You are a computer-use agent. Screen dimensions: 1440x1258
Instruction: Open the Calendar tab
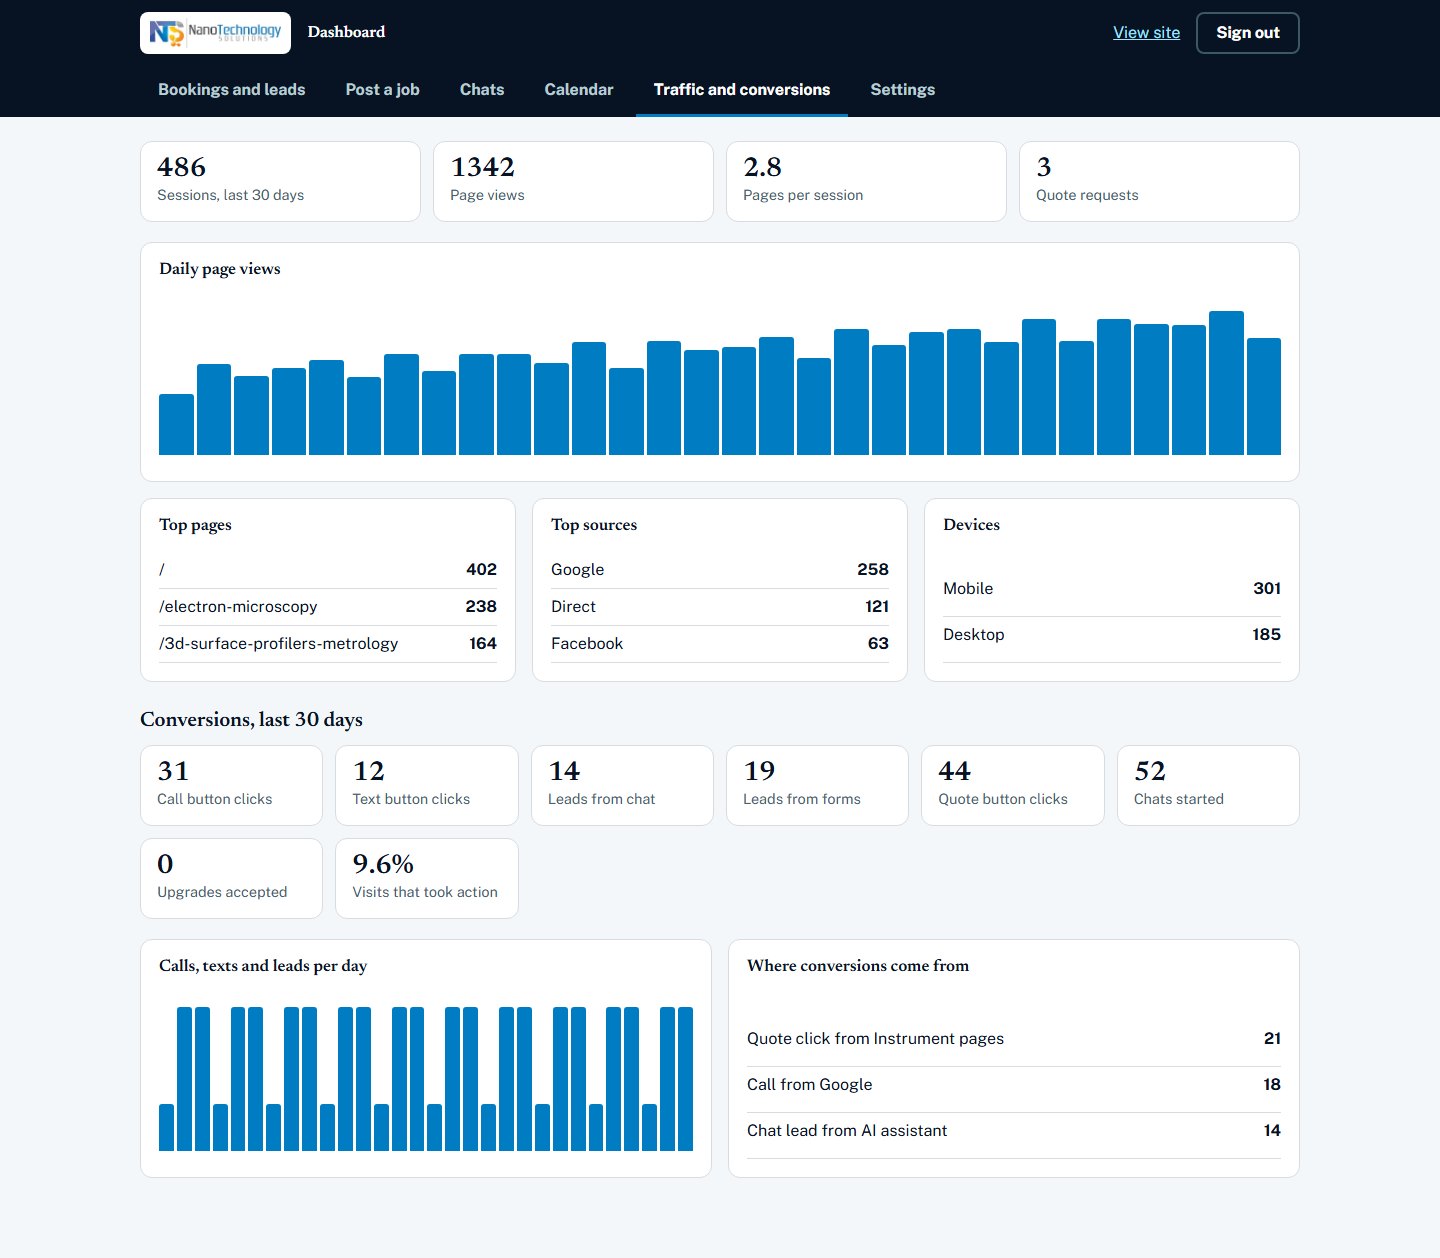pyautogui.click(x=579, y=89)
